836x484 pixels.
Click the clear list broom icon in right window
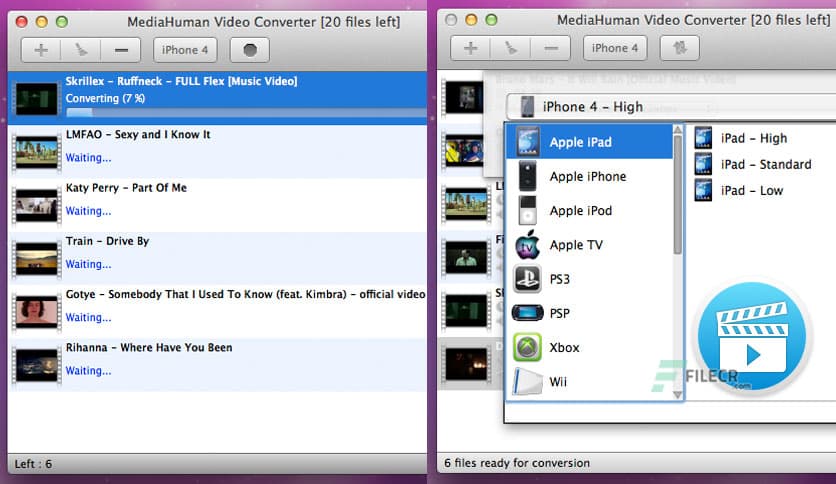510,48
